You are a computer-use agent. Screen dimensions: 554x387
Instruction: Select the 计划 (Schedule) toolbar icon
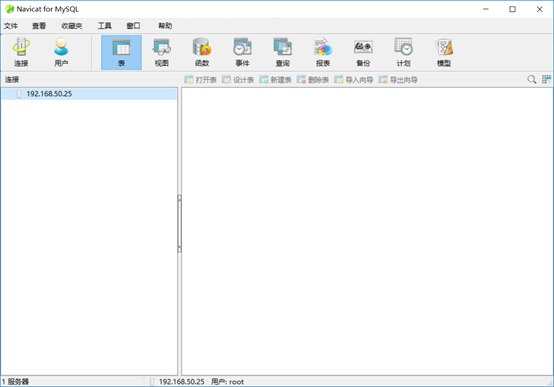pos(403,52)
